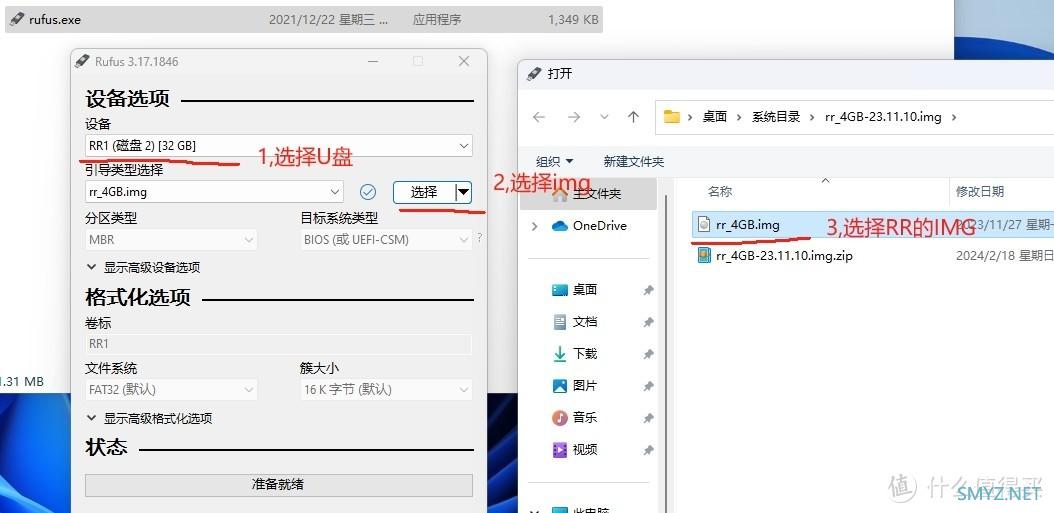1054x513 pixels.
Task: Open the 引导类型选择 dropdown showing rr_4GB.img
Action: 214,192
